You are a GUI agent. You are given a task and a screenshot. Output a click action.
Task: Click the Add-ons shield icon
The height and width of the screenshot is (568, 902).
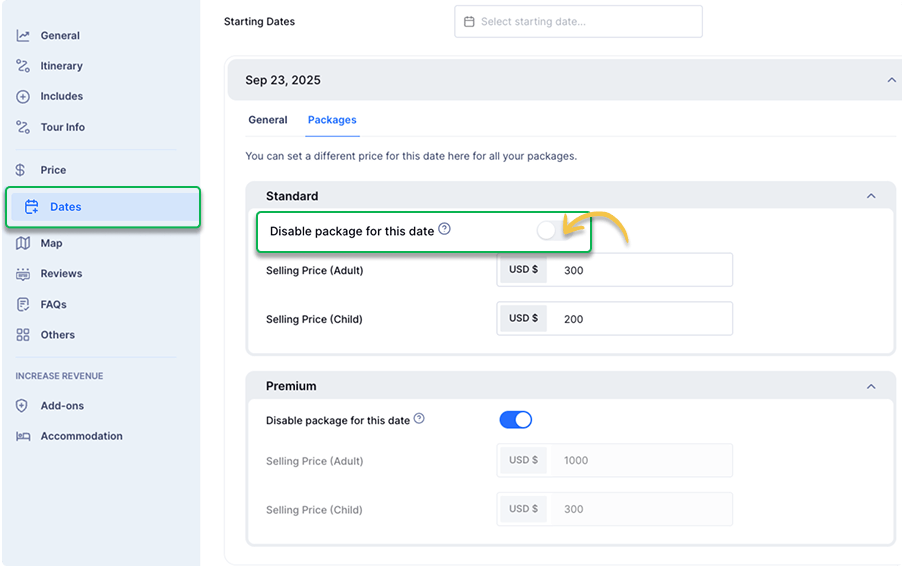pos(22,406)
